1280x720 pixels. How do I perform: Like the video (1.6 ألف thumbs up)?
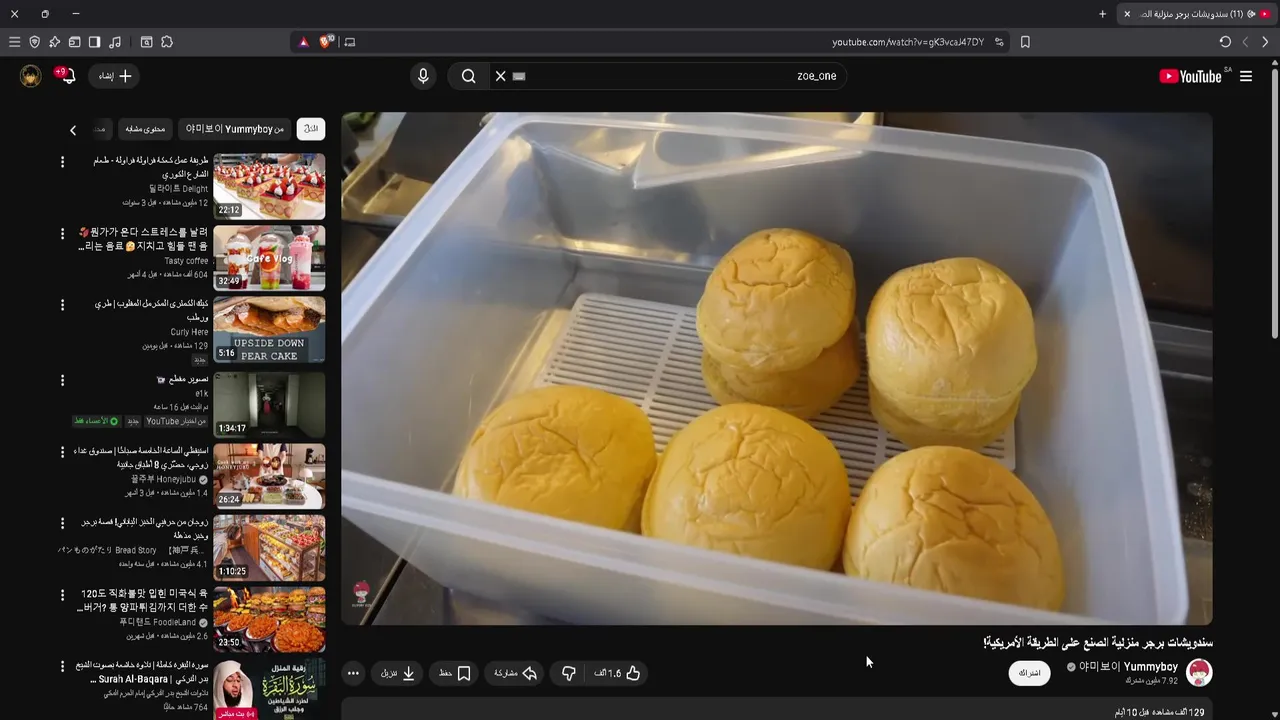pos(617,673)
